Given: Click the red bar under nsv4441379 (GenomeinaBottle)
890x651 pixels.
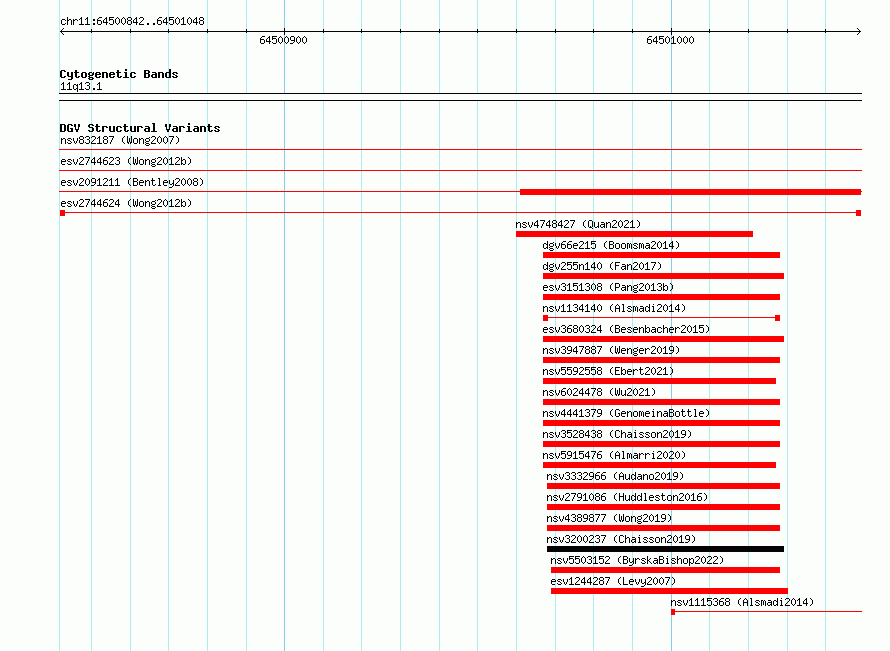Looking at the screenshot, I should tap(661, 423).
